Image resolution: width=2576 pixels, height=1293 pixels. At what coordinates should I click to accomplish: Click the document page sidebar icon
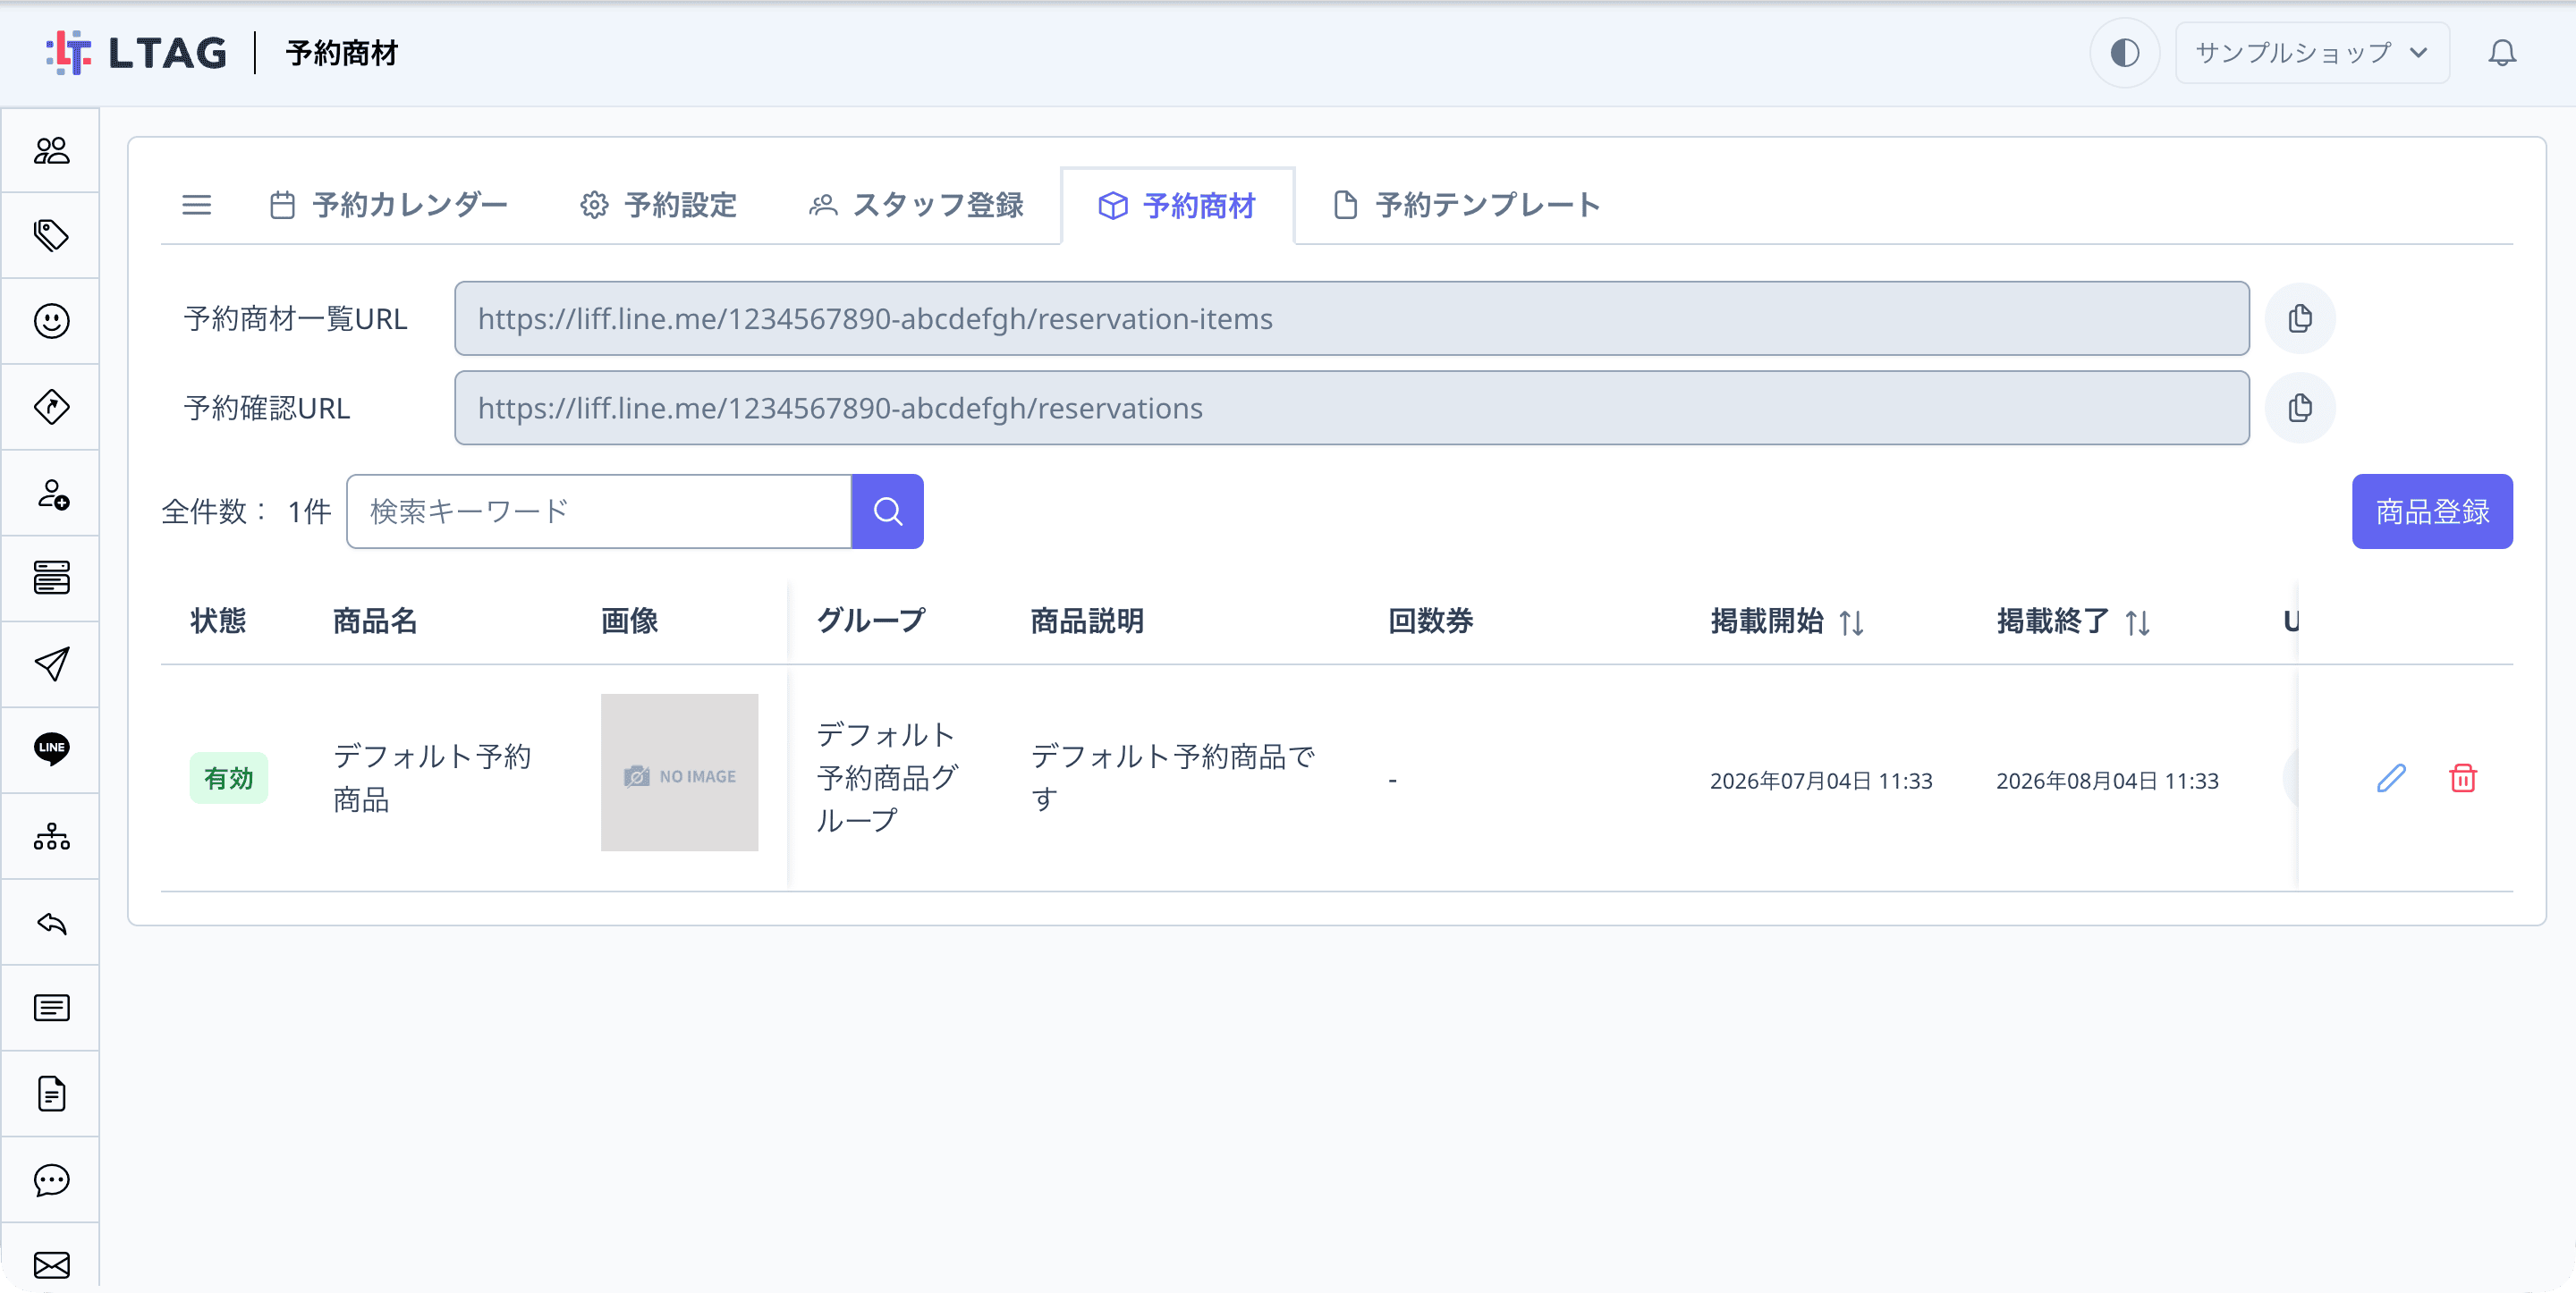[x=51, y=1094]
